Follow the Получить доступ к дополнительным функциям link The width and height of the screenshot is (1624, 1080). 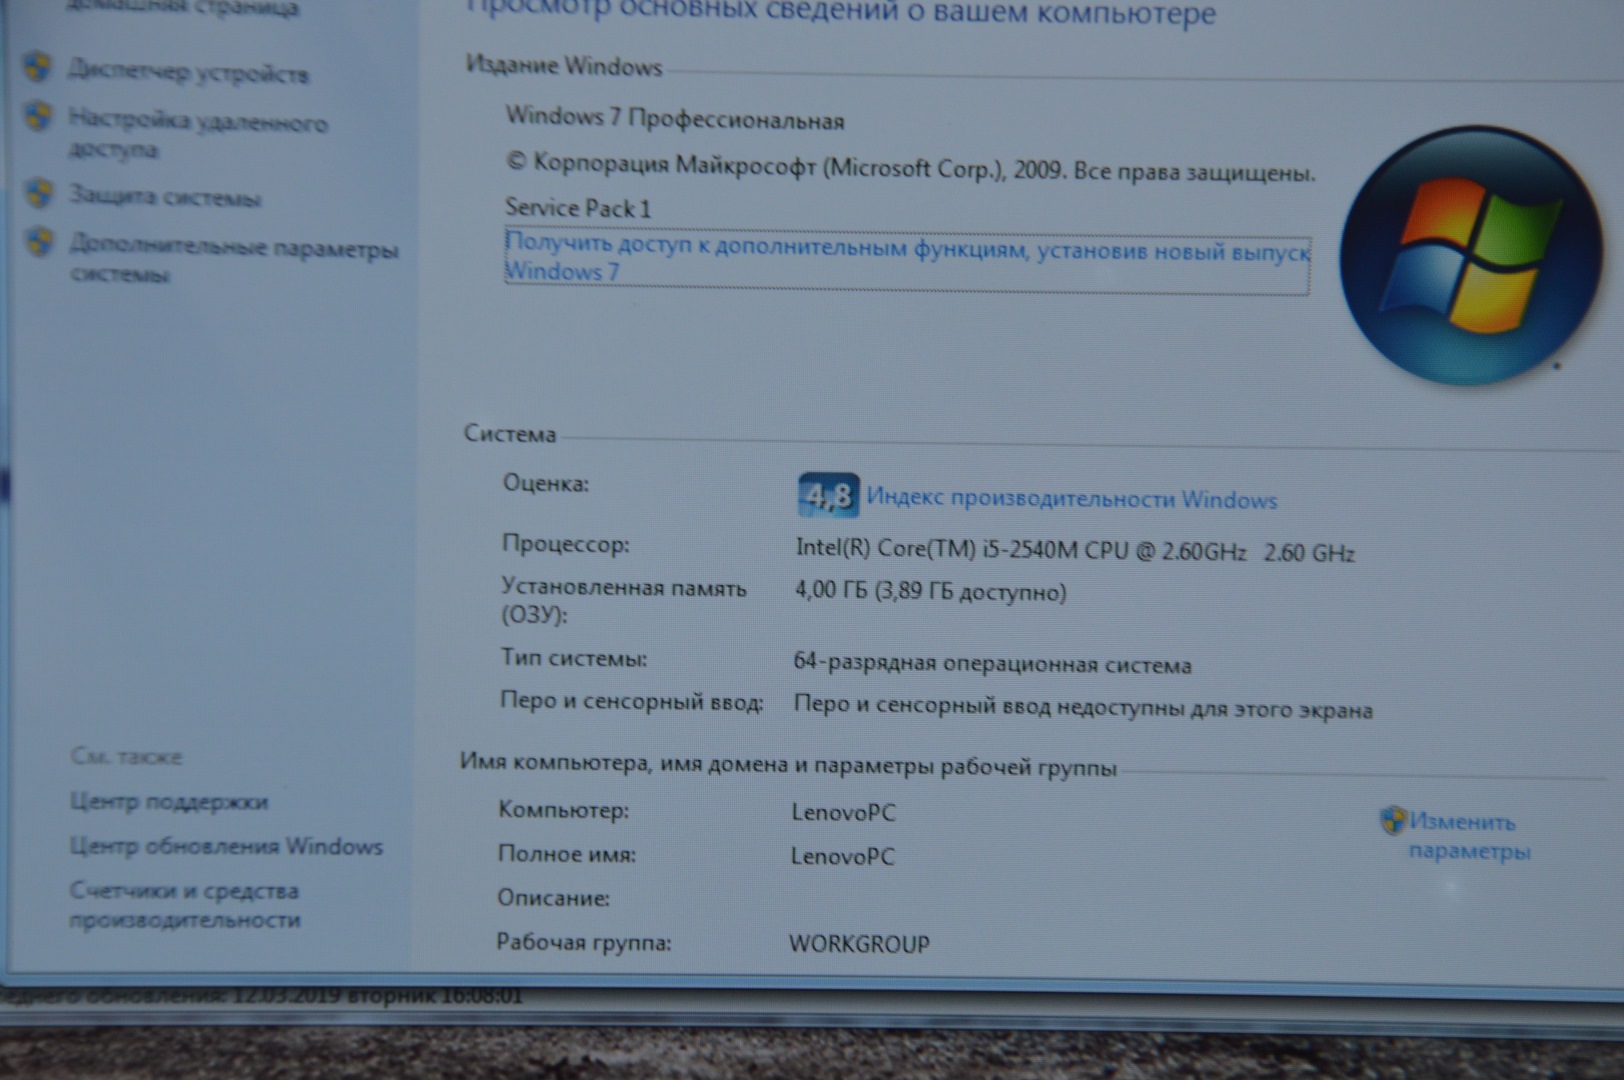coord(907,259)
